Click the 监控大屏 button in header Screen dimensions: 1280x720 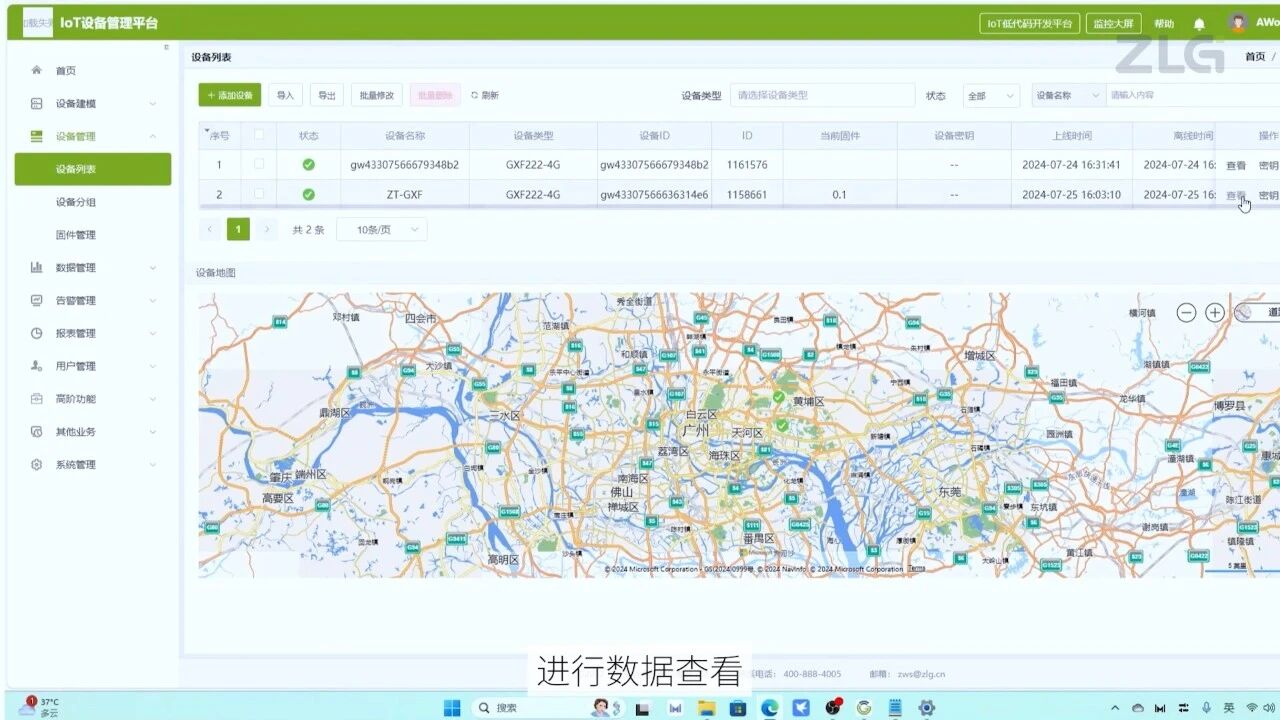tap(1114, 24)
